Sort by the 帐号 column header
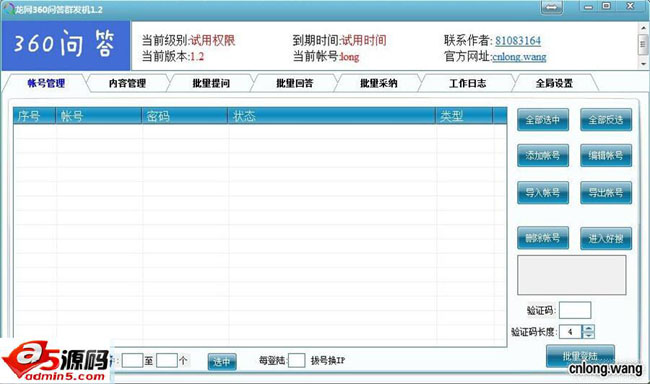The width and height of the screenshot is (650, 384). (x=99, y=116)
